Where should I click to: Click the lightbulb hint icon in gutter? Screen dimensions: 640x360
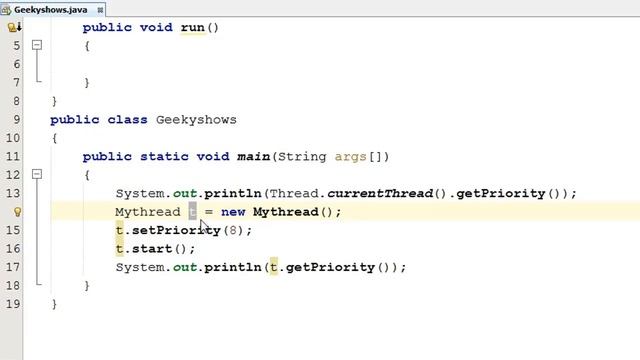tap(17, 212)
